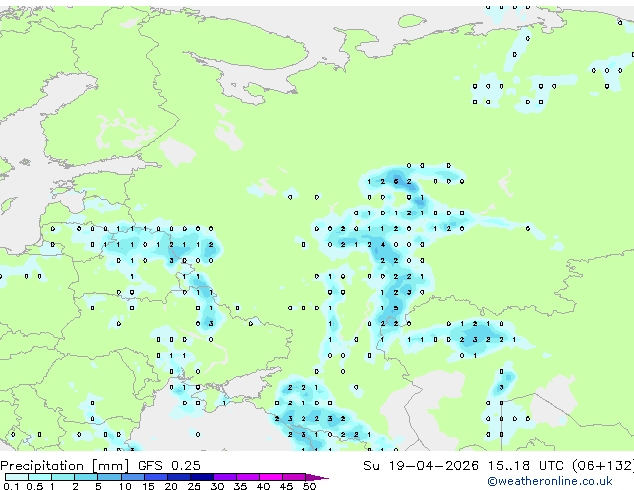Image resolution: width=634 pixels, height=490 pixels.
Task: Click the purple swatch between 30 and 35
Action: coord(225,477)
